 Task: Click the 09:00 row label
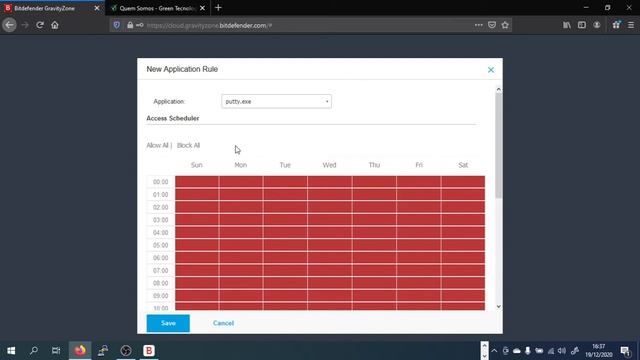[x=160, y=296]
